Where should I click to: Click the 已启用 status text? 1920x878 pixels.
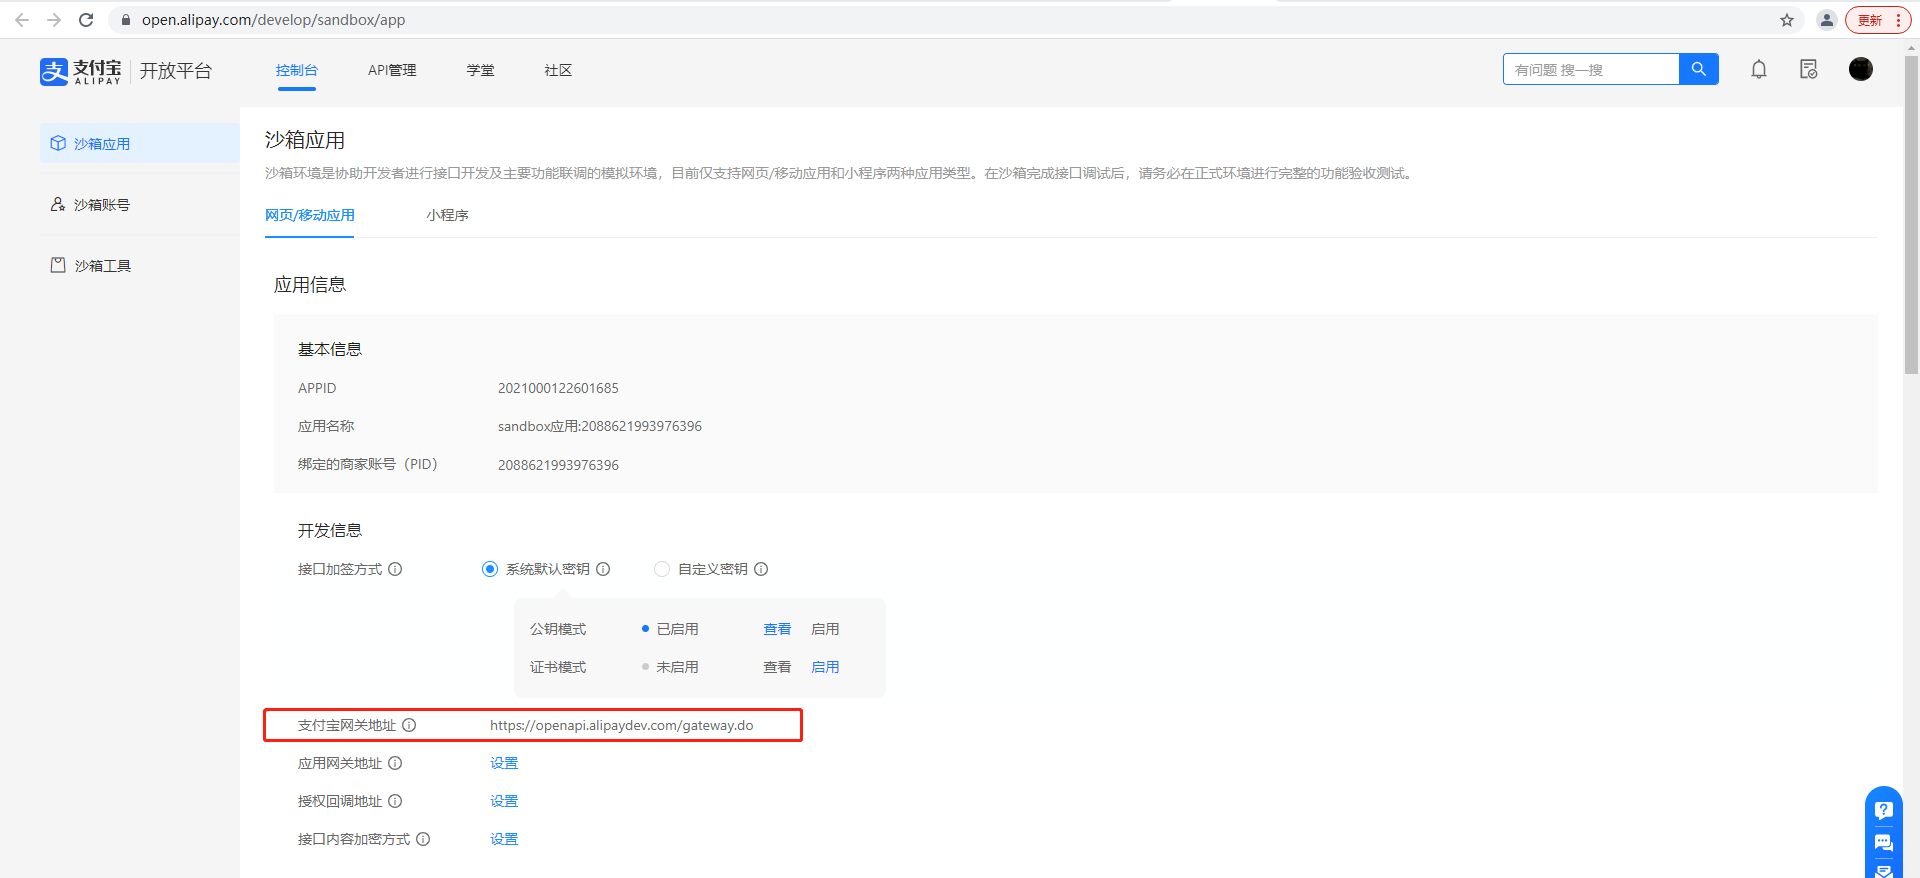pos(677,629)
